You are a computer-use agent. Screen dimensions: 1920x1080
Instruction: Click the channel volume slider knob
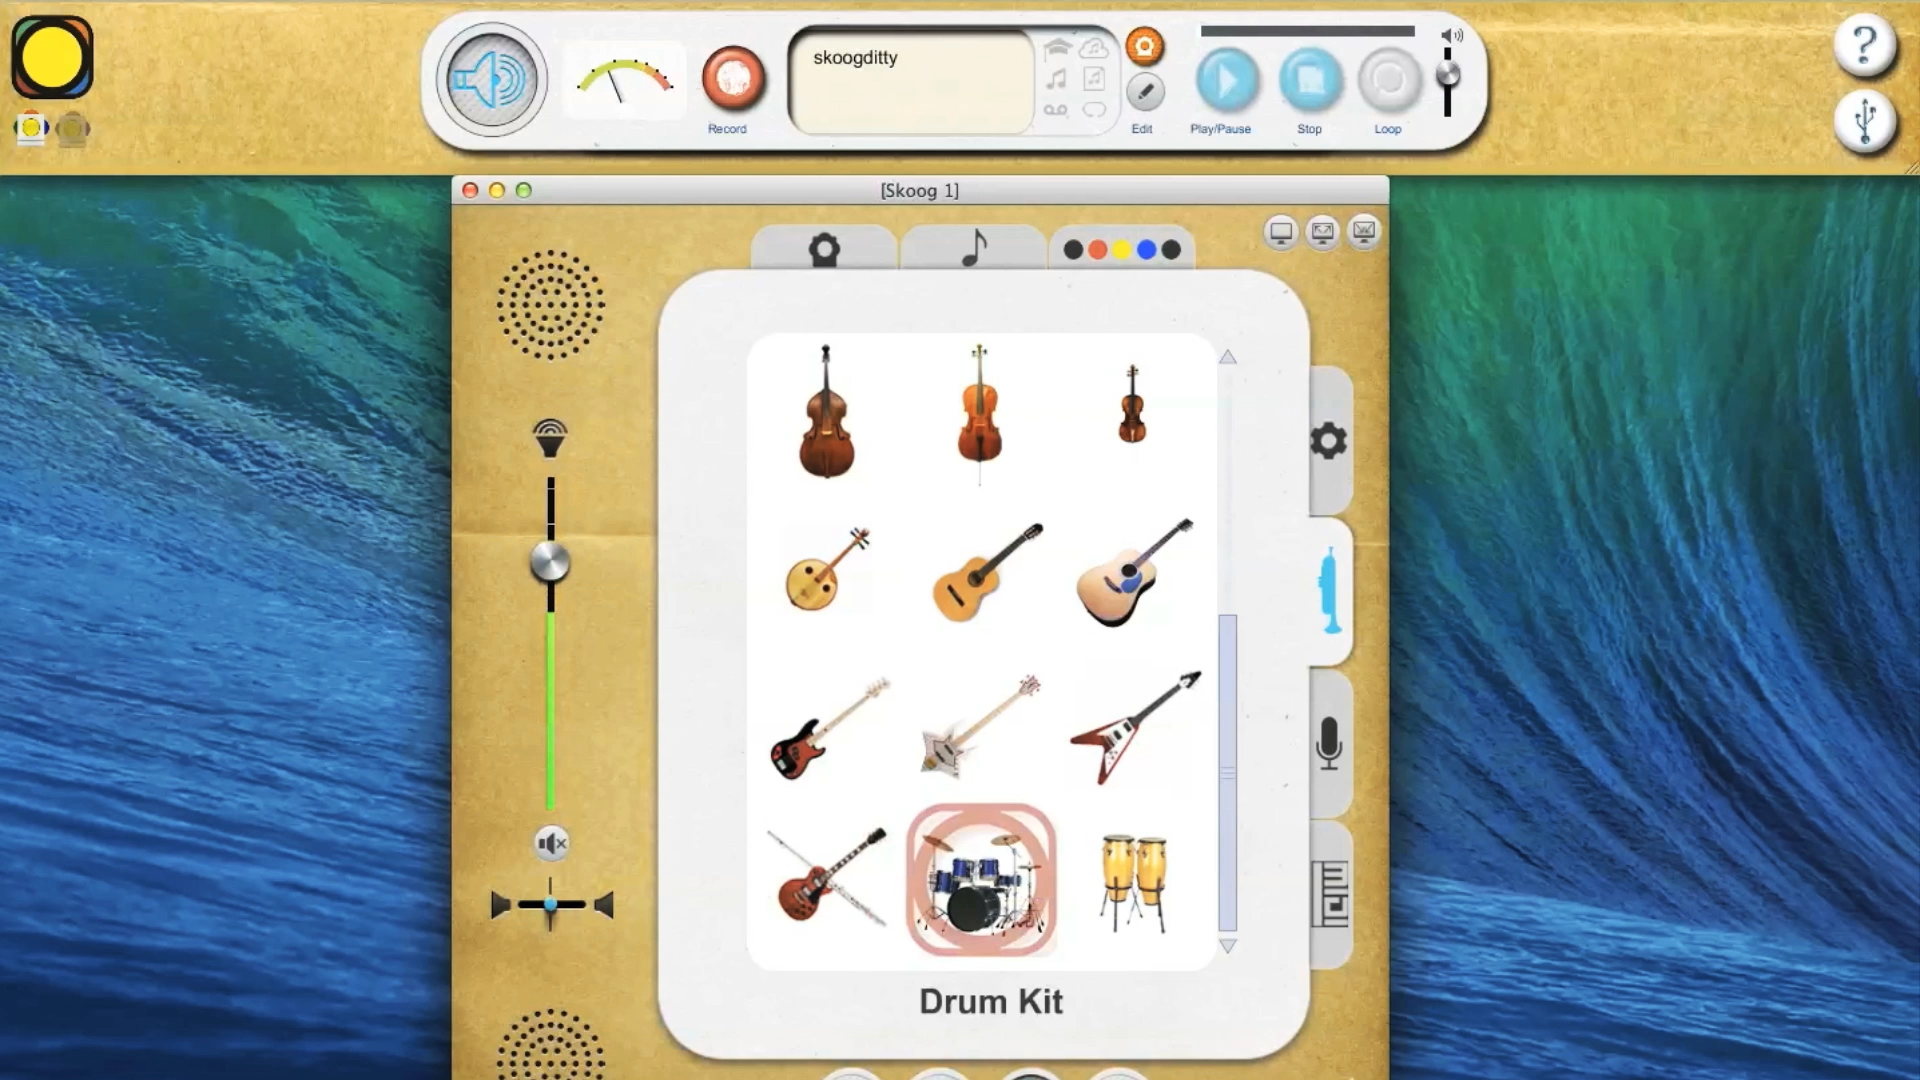click(550, 562)
